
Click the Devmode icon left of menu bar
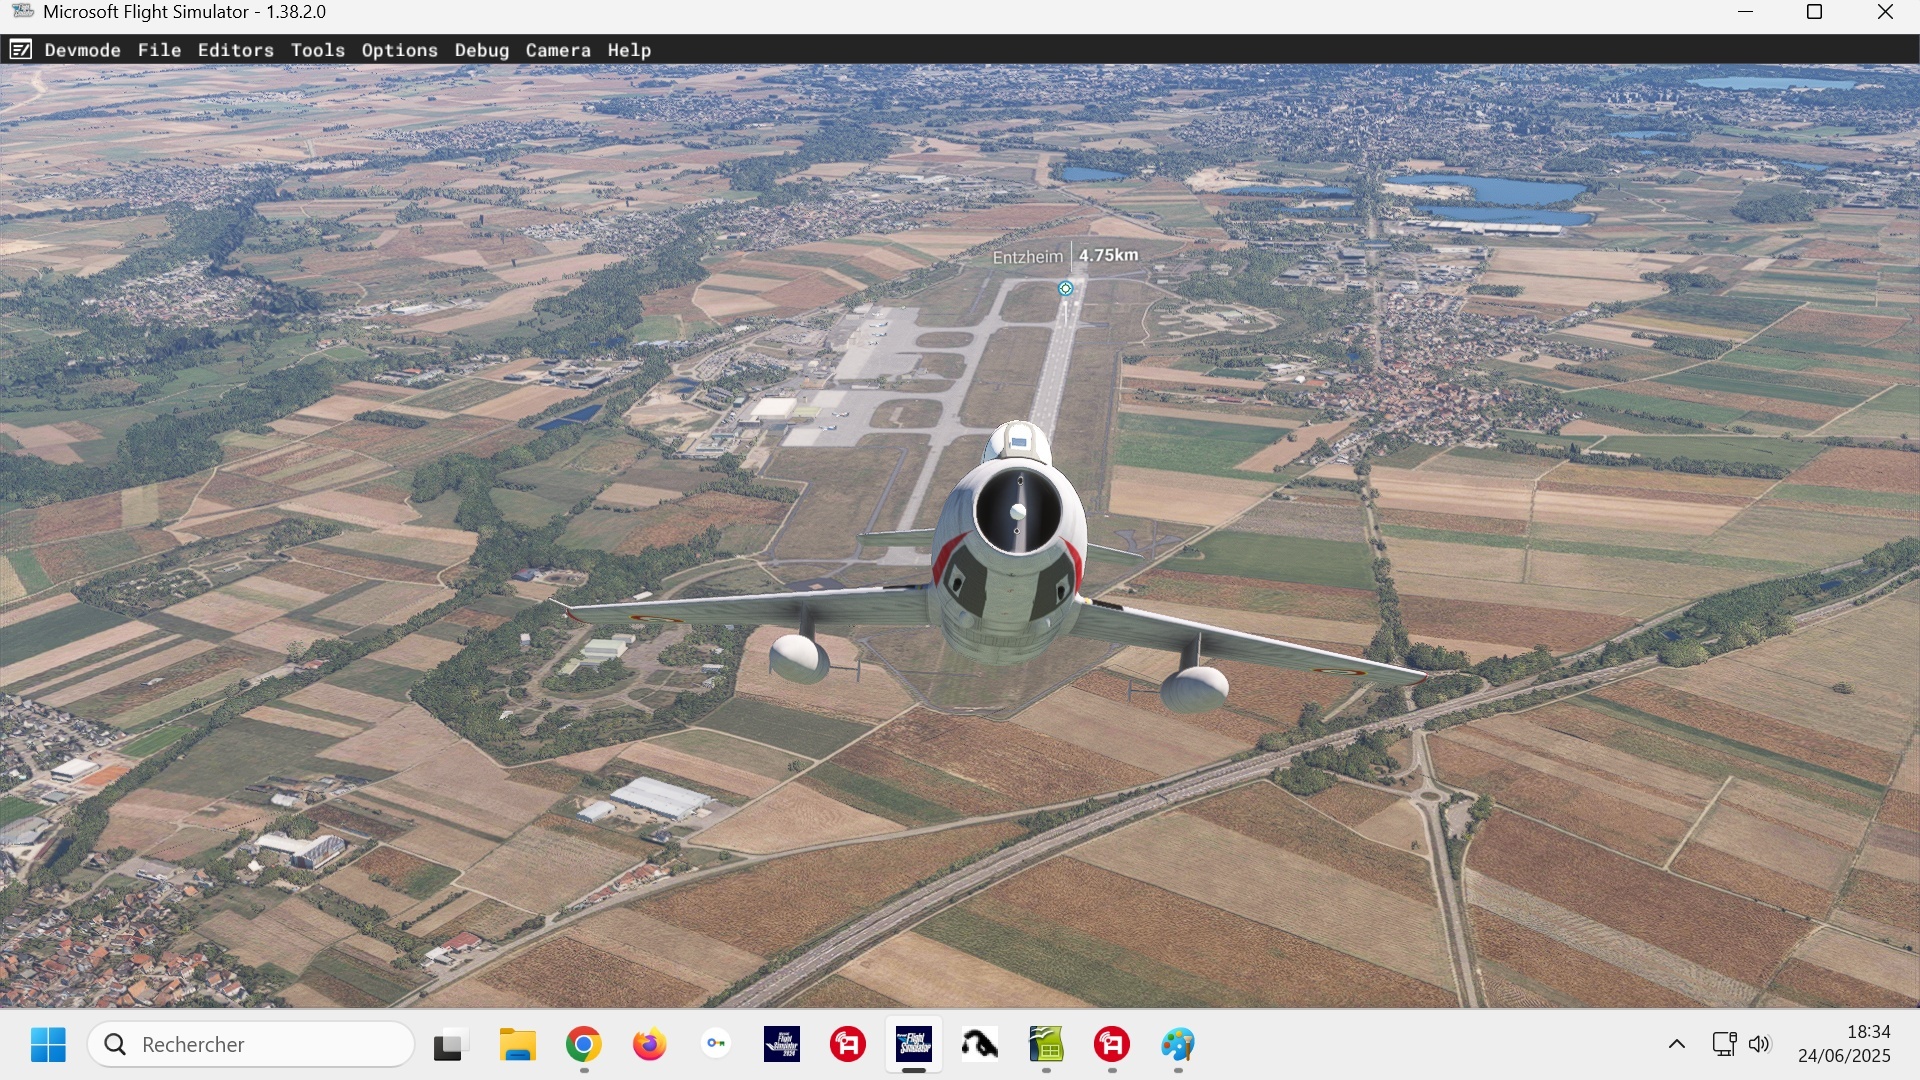click(20, 50)
